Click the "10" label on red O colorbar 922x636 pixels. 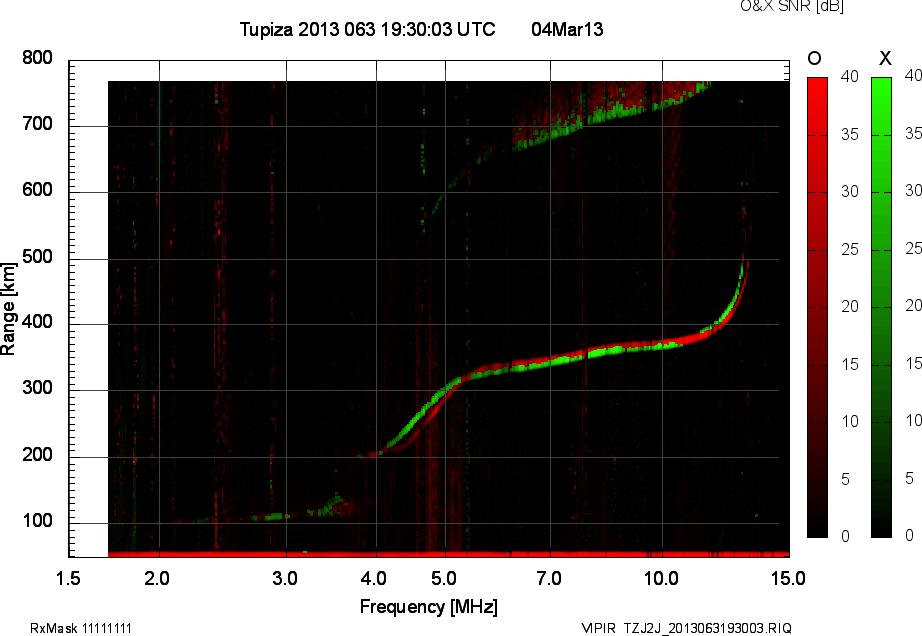849,422
